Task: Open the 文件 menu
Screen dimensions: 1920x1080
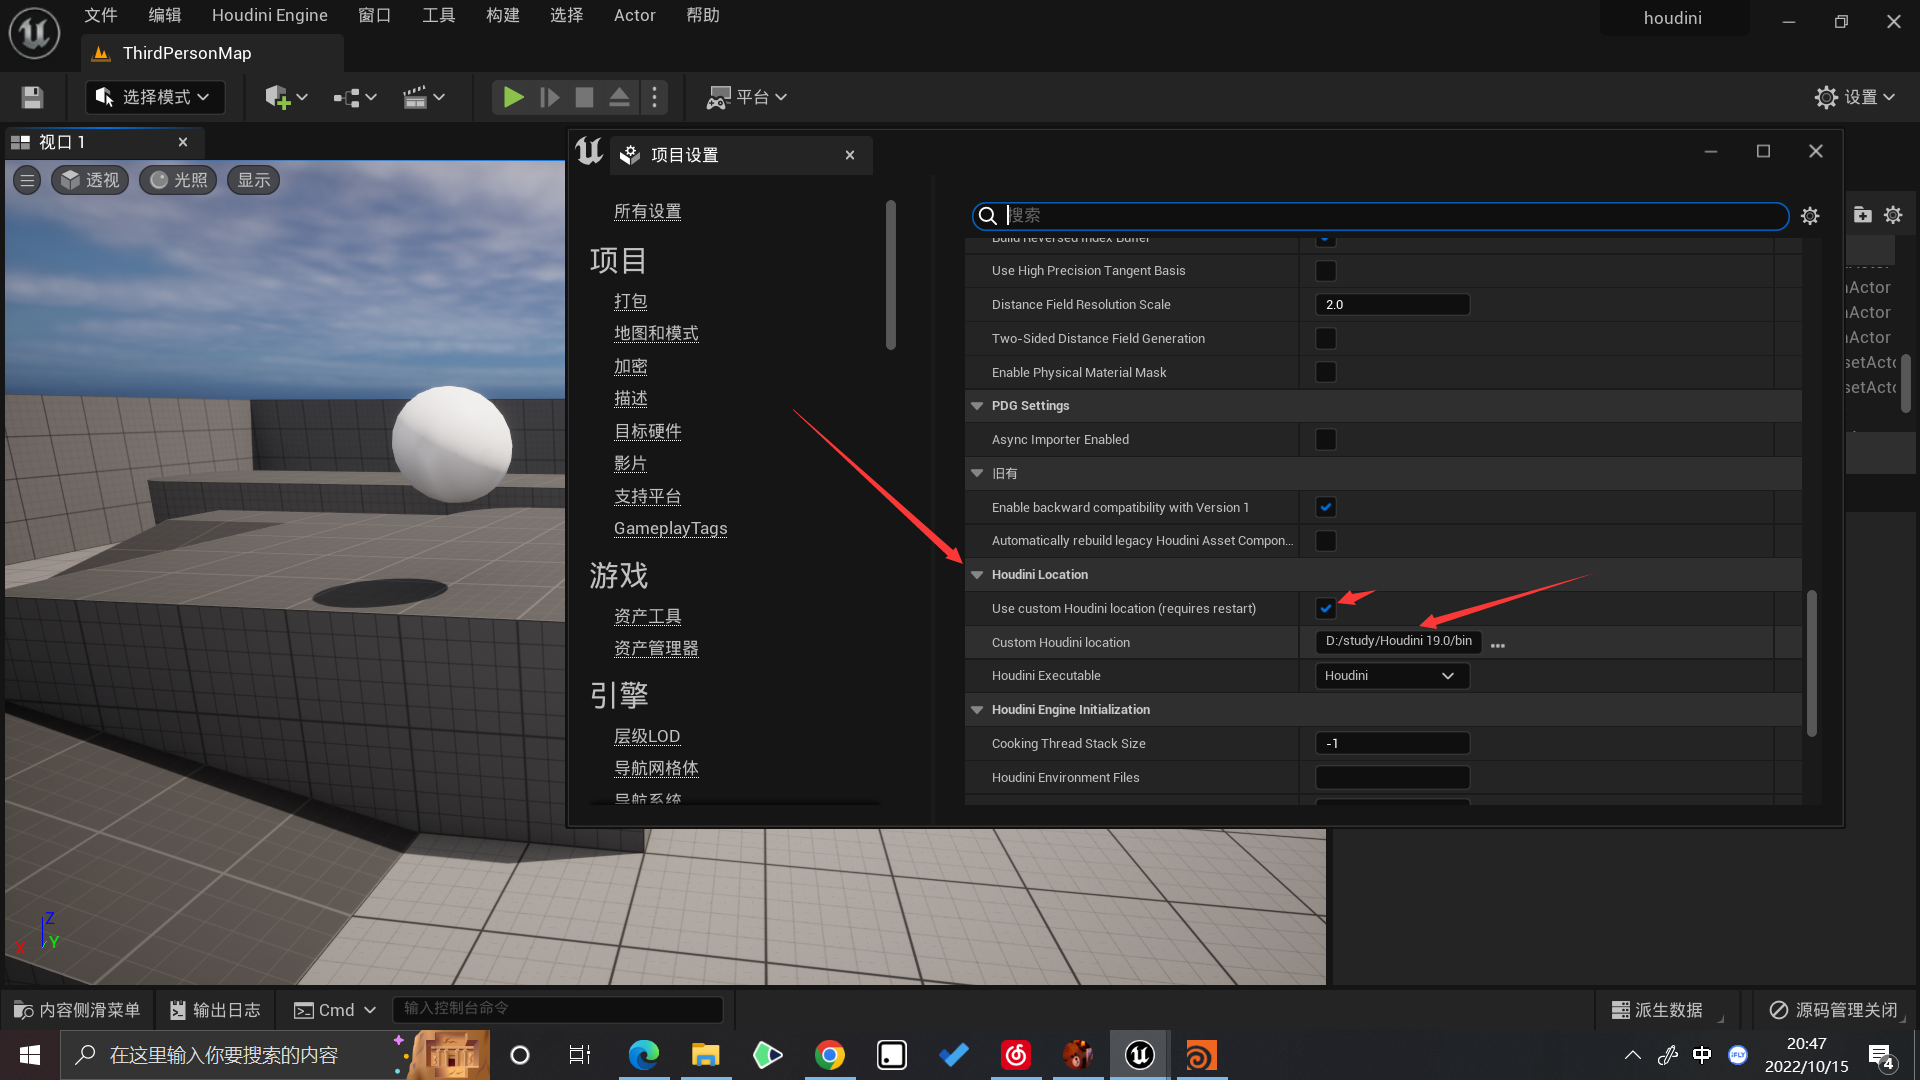Action: 100,15
